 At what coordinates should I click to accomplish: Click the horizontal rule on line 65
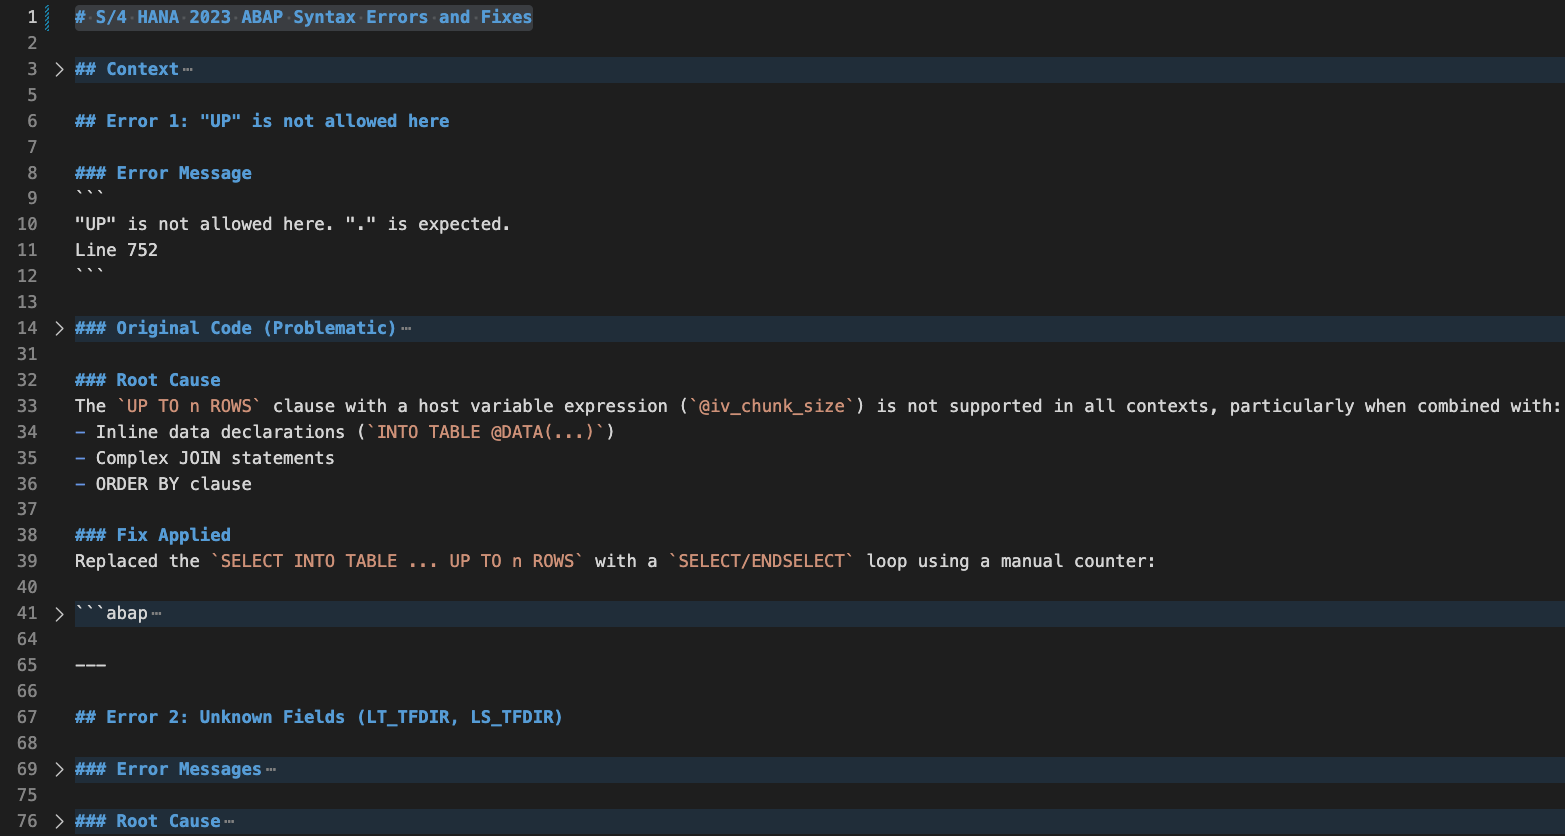tap(90, 665)
